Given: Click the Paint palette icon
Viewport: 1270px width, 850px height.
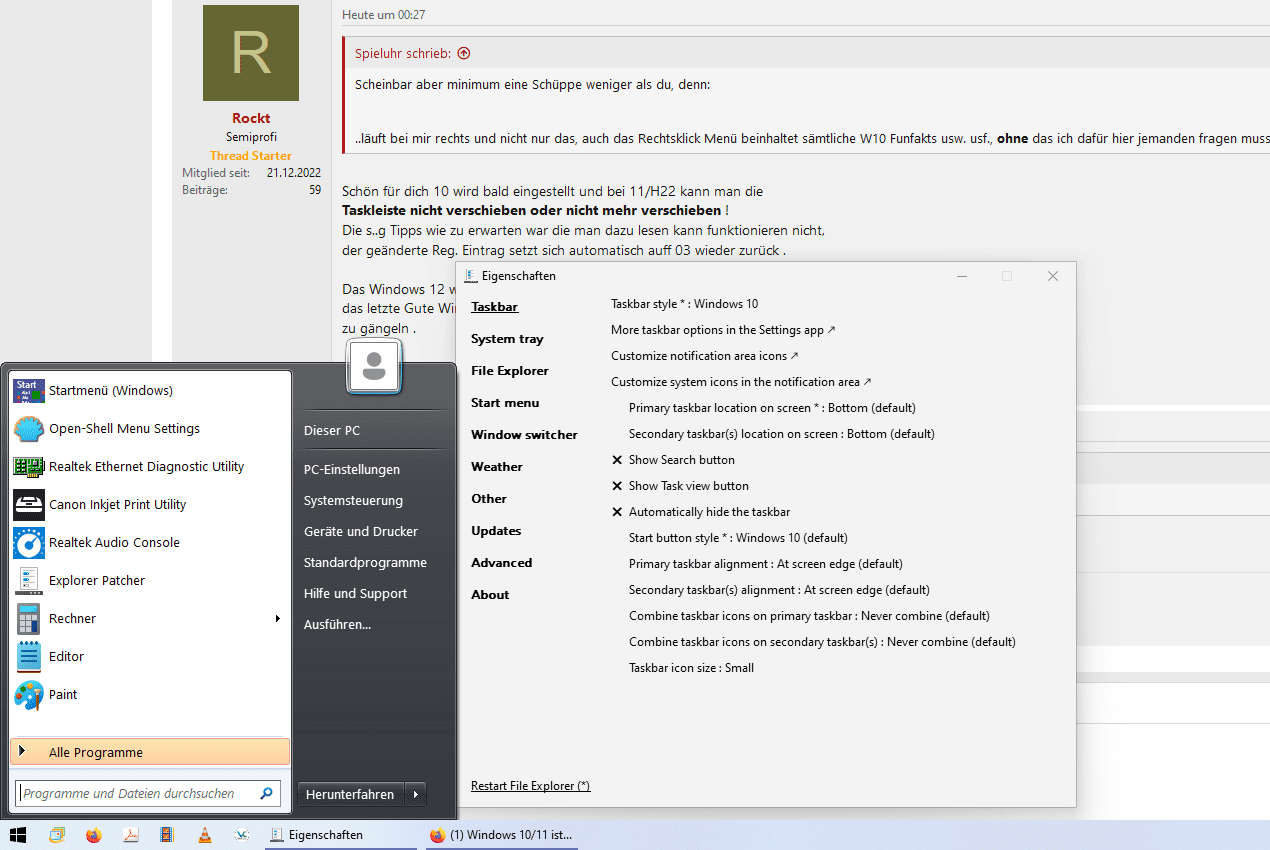Looking at the screenshot, I should tap(28, 695).
